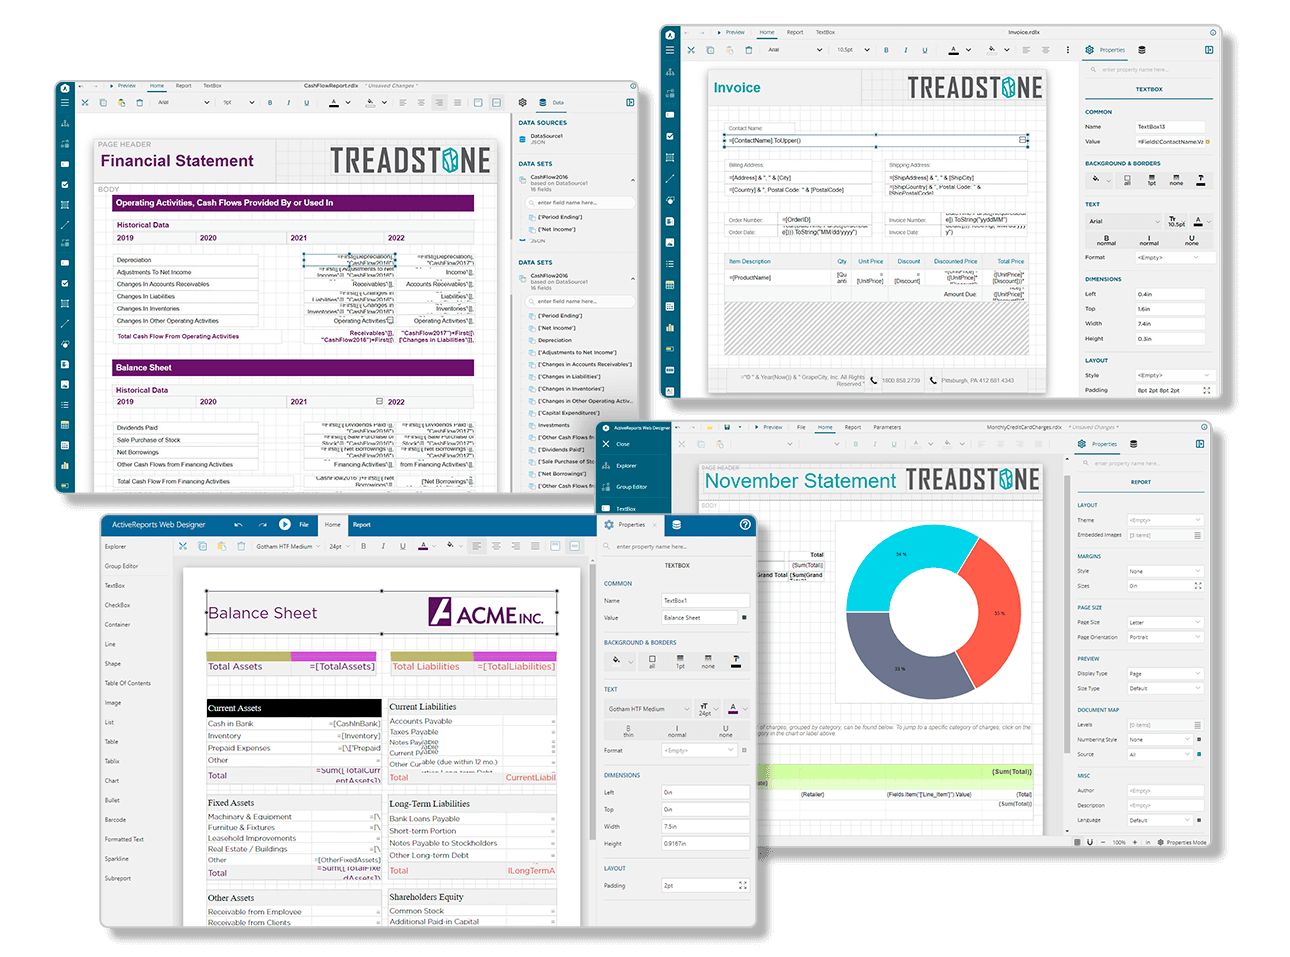1290x957 pixels.
Task: Click Properties Mode at bottom of November Statement window
Action: (x=1181, y=842)
